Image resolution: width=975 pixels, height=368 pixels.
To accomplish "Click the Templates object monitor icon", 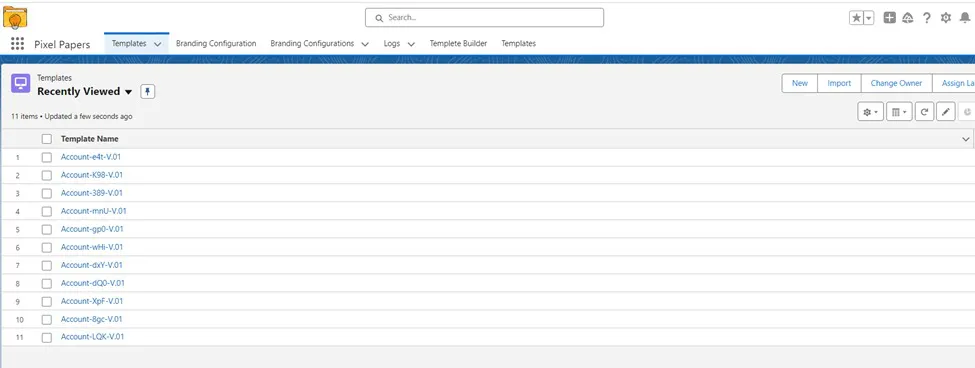I will 21,83.
